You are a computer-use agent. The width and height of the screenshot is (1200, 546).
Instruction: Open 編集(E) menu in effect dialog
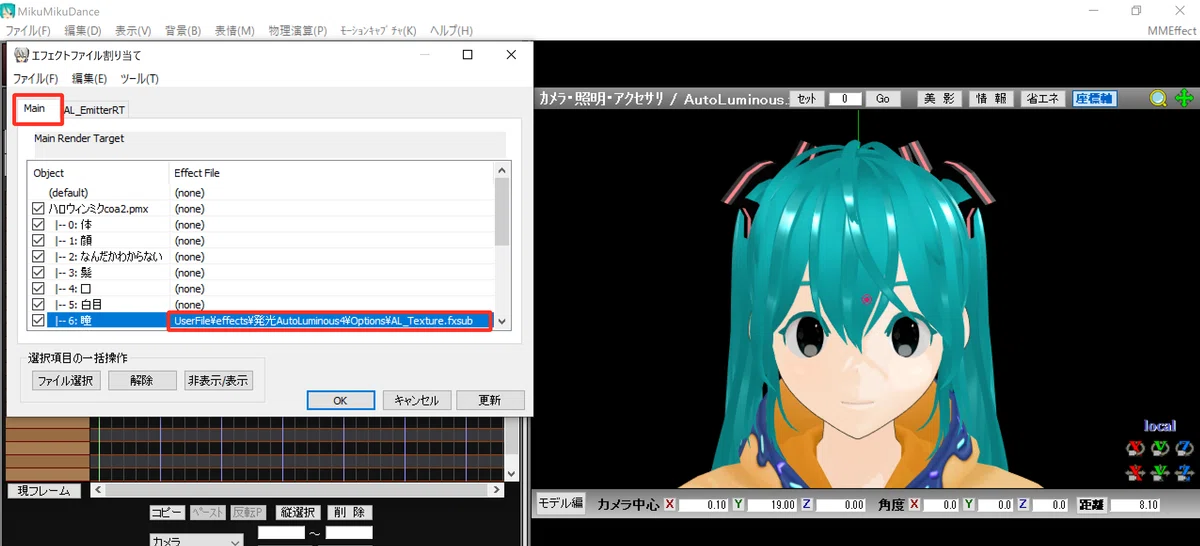pos(89,79)
